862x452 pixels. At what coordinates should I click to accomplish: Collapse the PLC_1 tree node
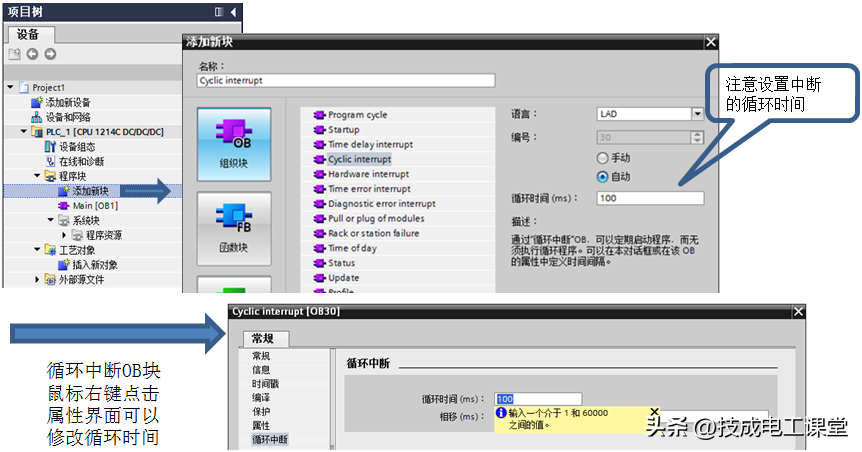[x=24, y=131]
